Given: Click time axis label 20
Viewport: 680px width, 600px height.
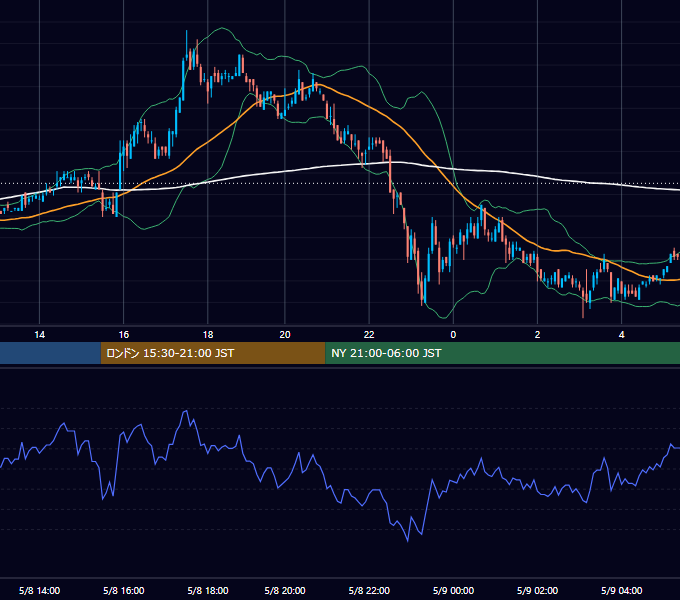Looking at the screenshot, I should pyautogui.click(x=285, y=335).
